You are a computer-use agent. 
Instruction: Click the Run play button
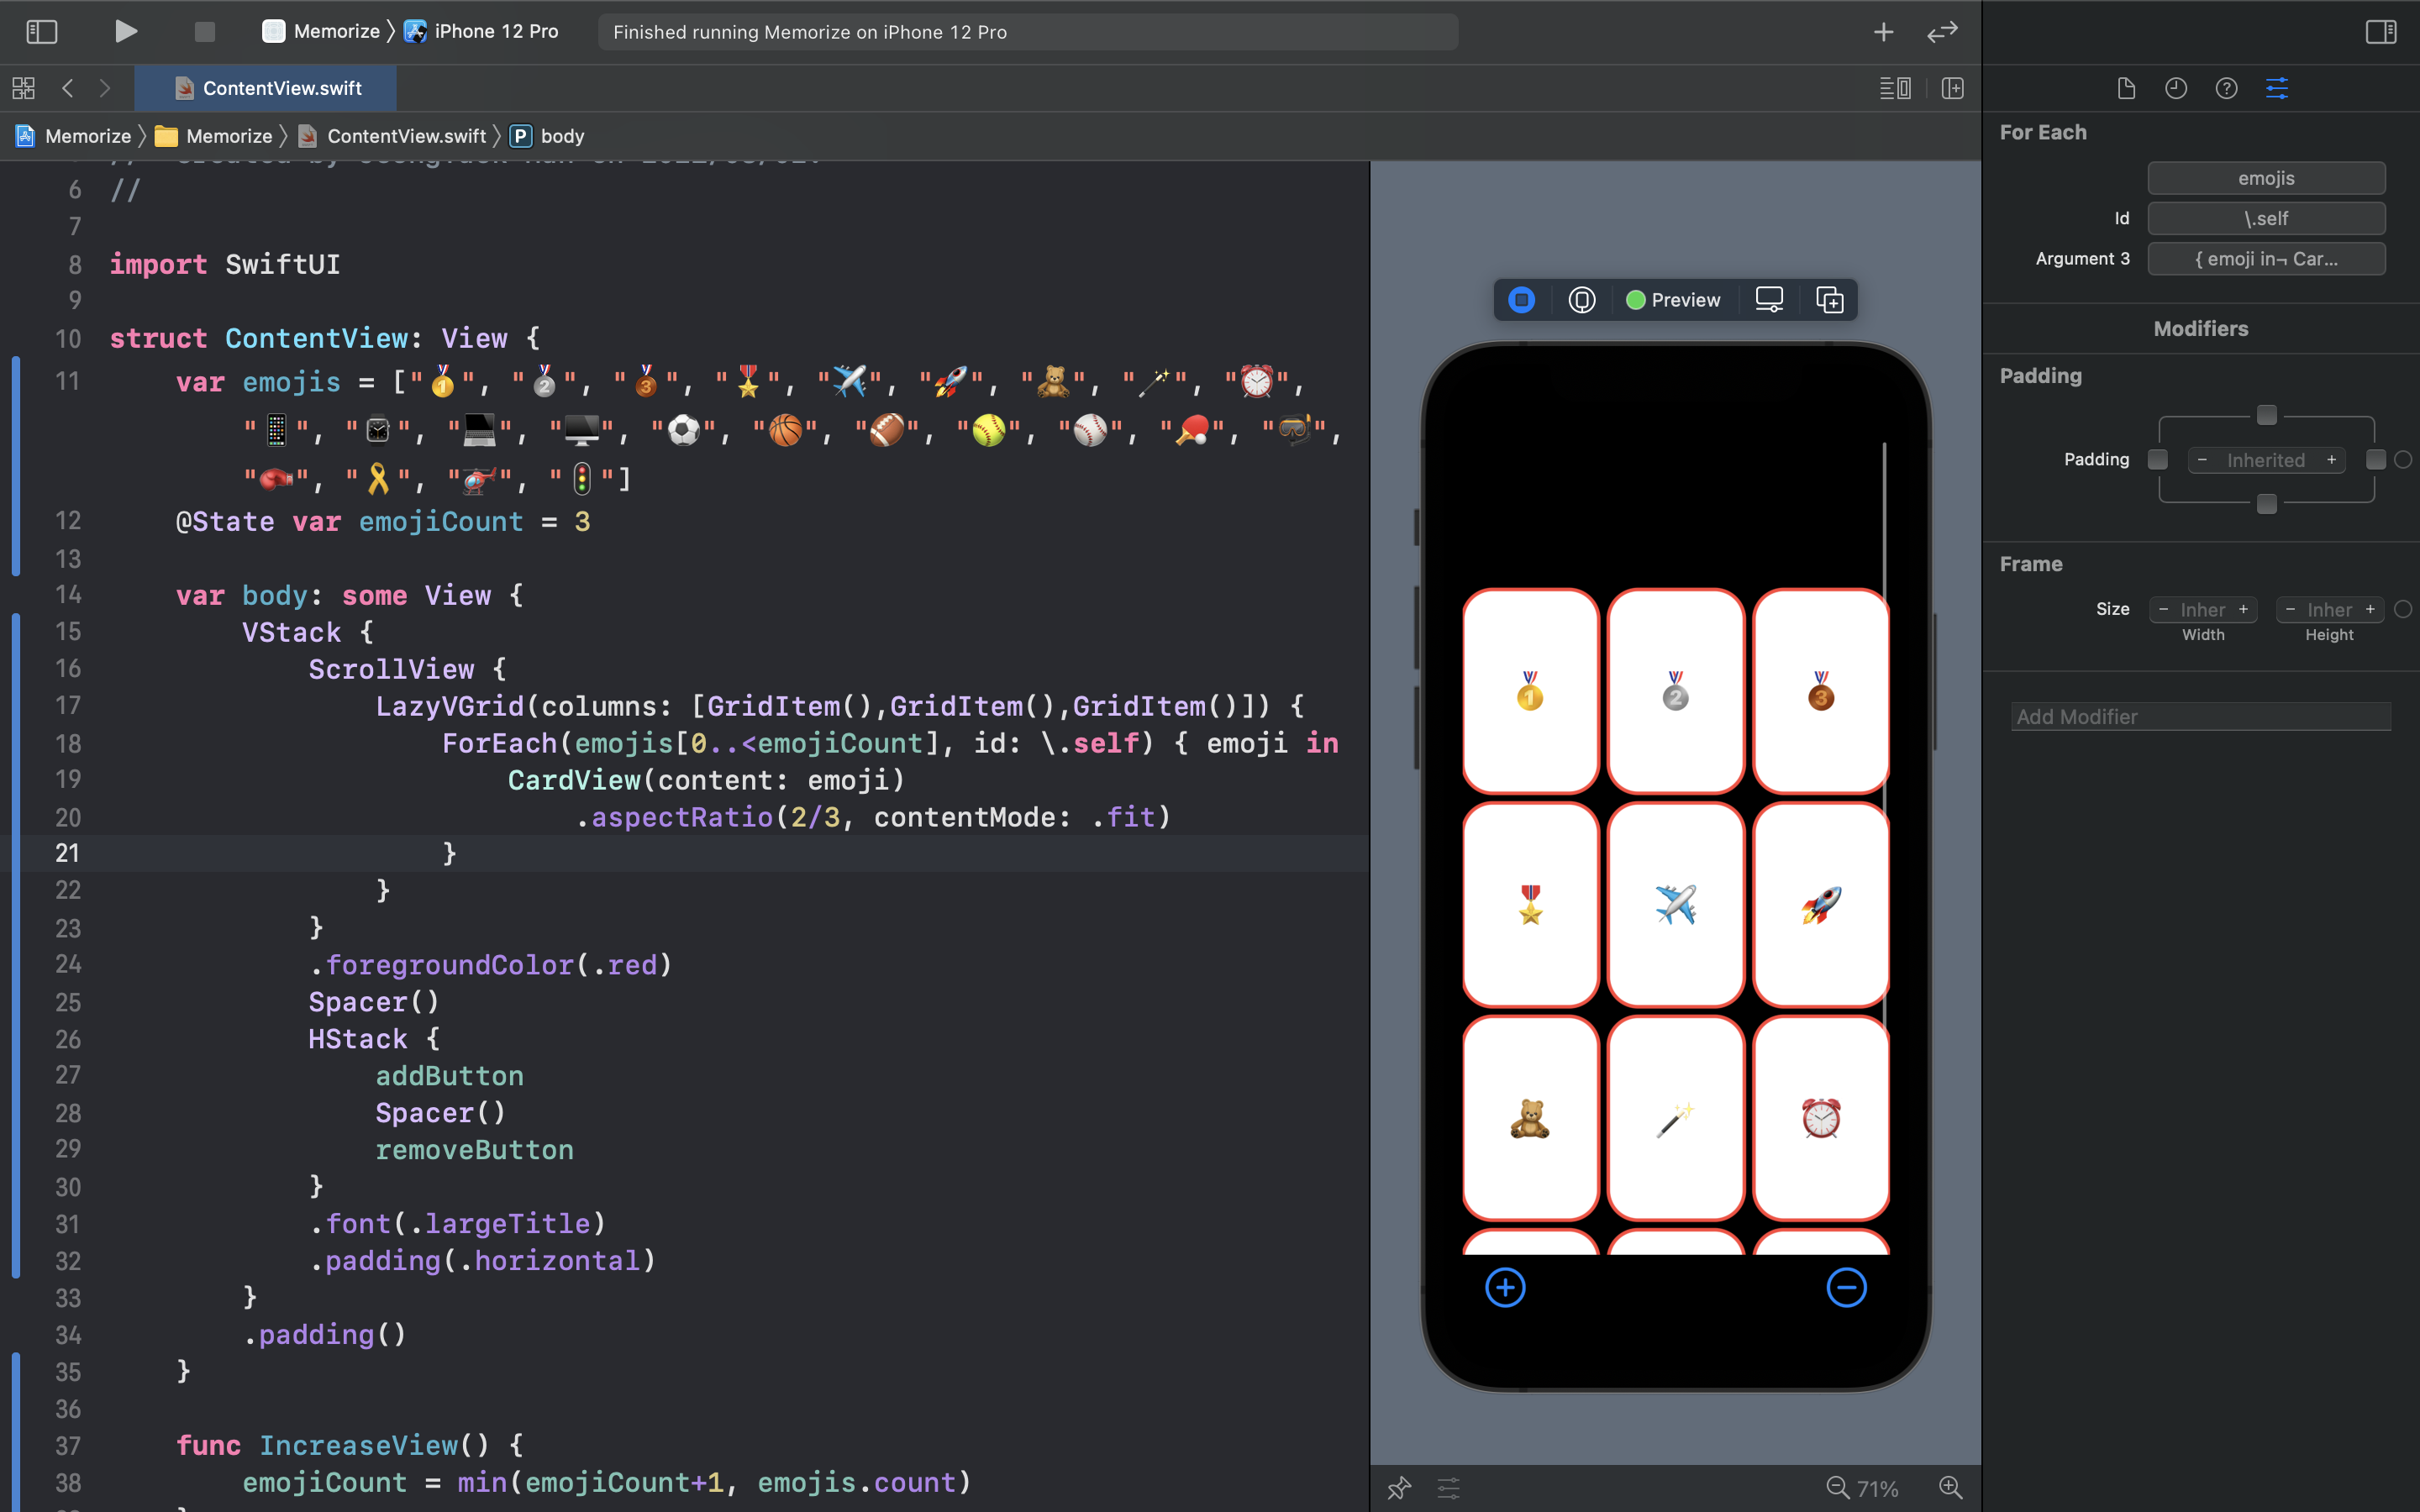(x=125, y=32)
